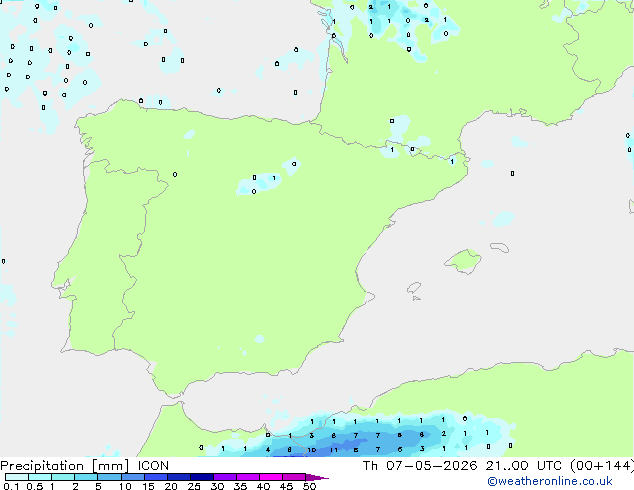The height and width of the screenshot is (490, 634).
Task: Click the 15–20 mm blue legend swatch
Action: [155, 477]
